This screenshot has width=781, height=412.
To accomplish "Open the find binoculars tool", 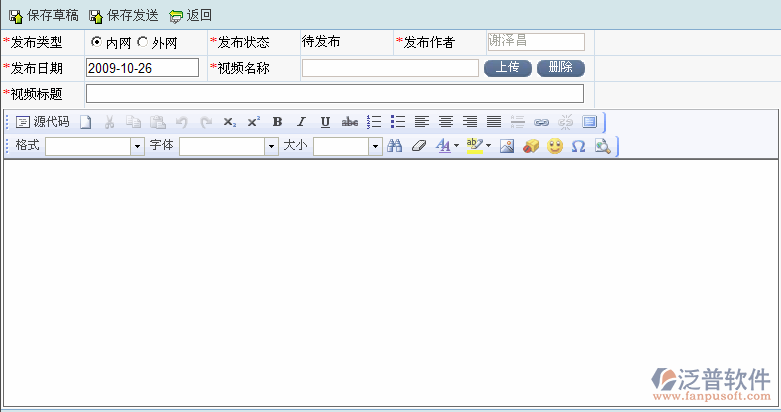I will tap(394, 146).
